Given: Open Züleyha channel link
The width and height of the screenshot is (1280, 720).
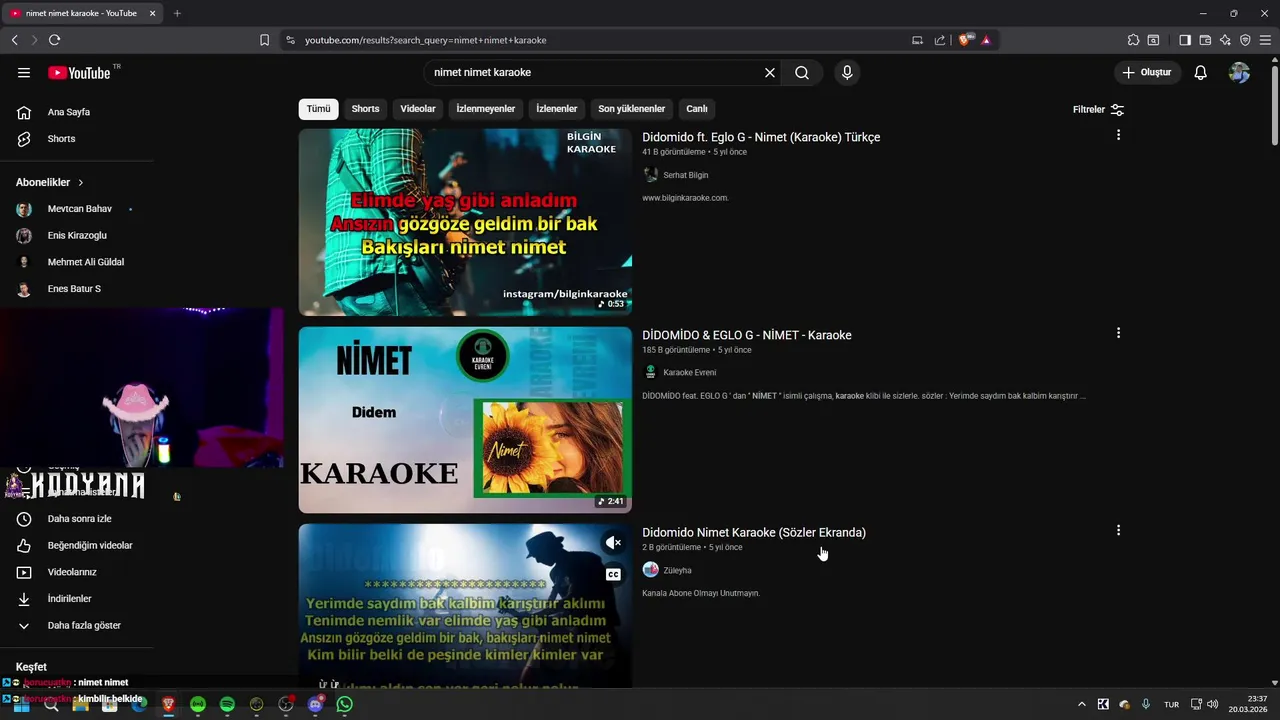Looking at the screenshot, I should click(677, 570).
